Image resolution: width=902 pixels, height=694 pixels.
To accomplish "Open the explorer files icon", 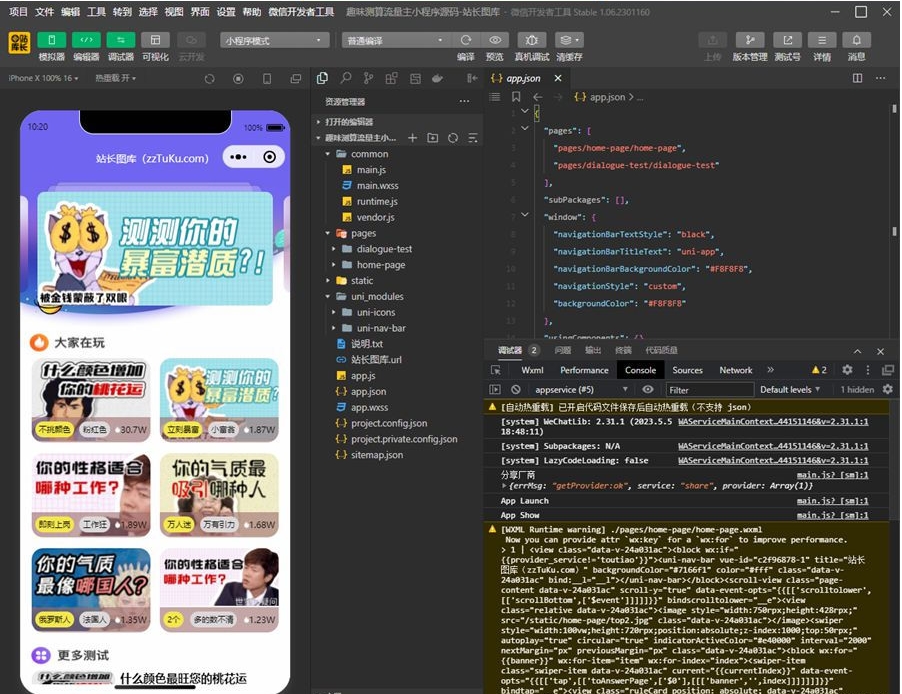I will [322, 78].
